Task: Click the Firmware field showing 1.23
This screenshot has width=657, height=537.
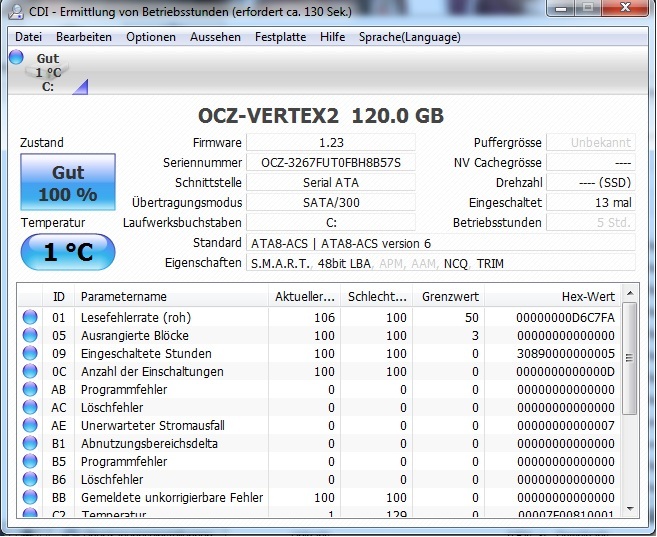Action: (331, 142)
